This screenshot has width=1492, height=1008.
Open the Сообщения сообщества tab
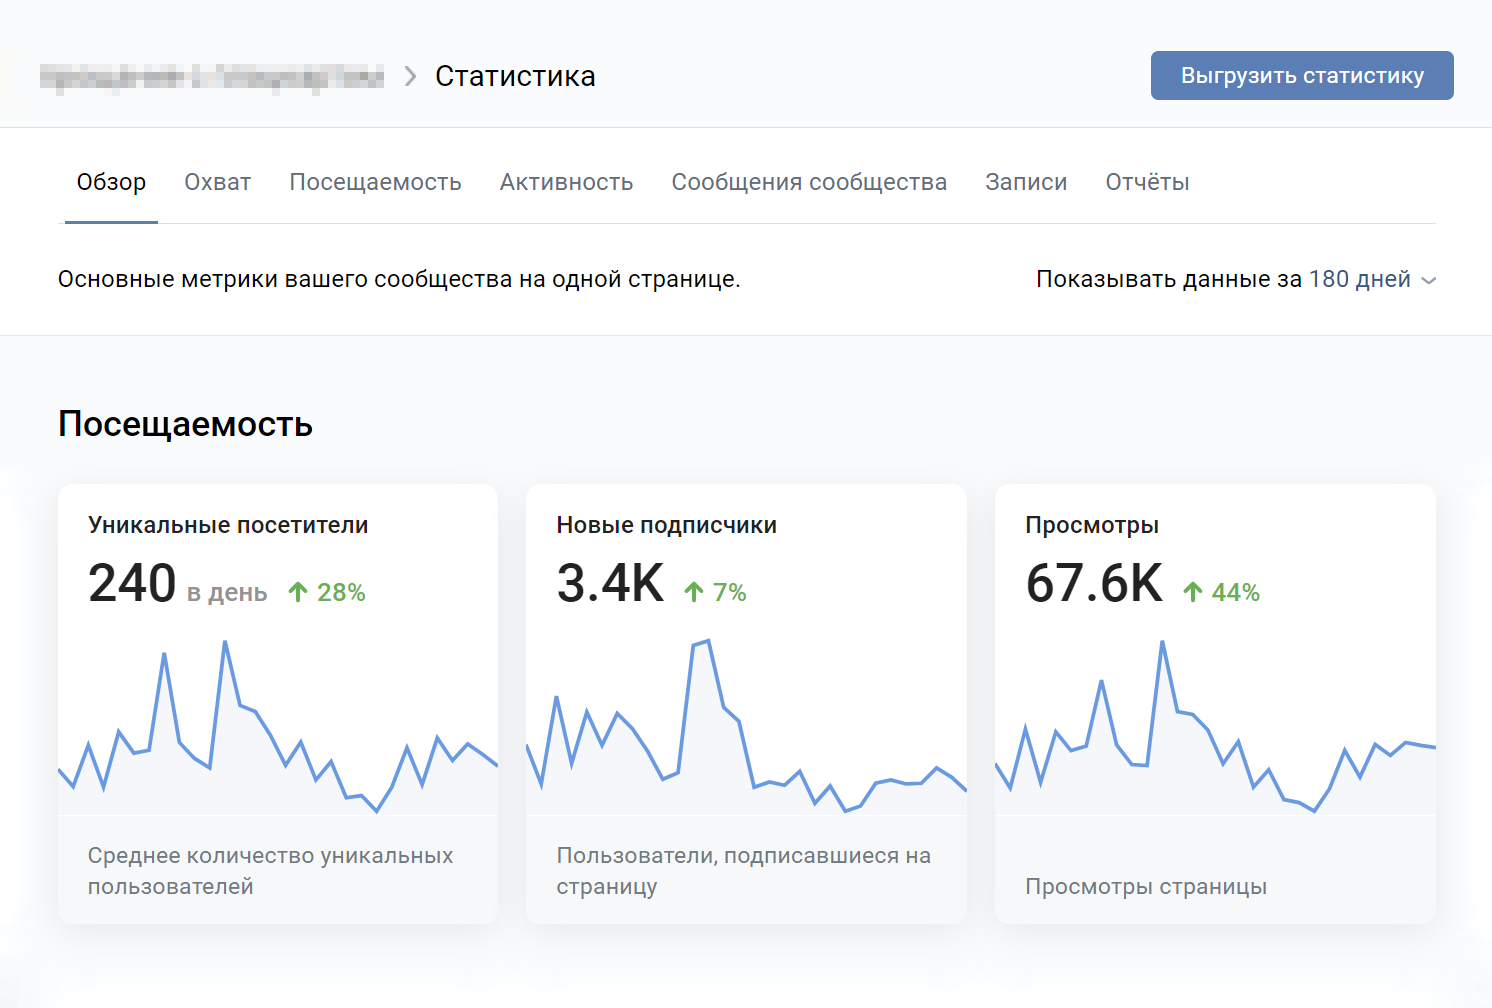click(x=809, y=182)
